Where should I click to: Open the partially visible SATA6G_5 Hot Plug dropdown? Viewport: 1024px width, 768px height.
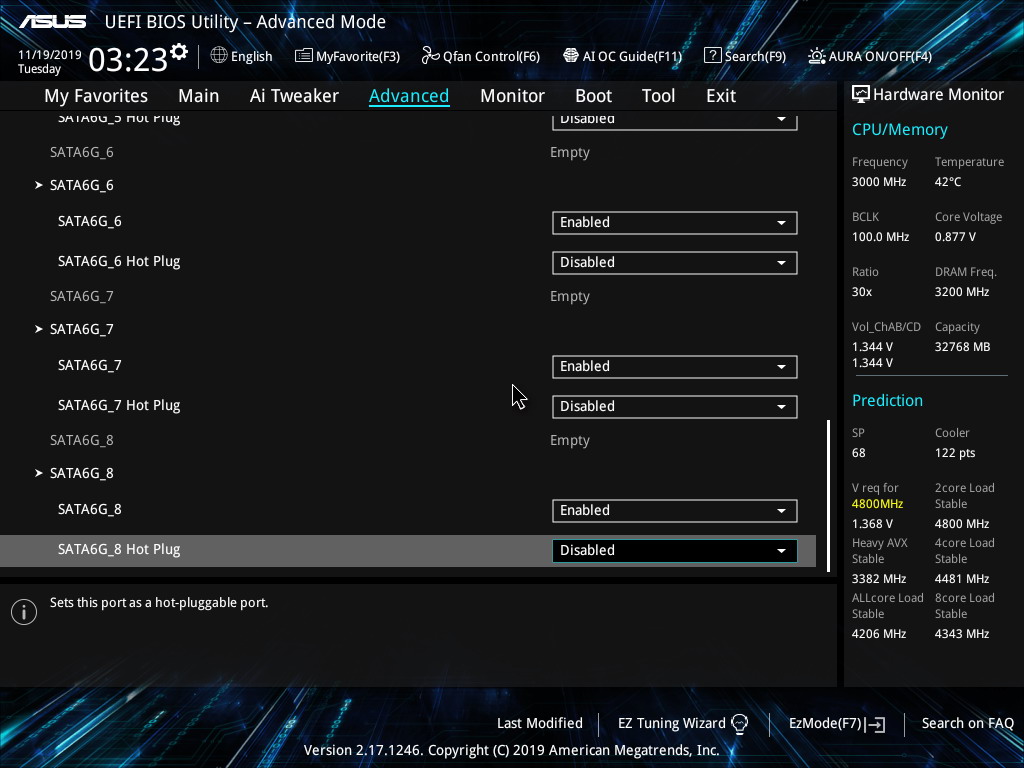click(675, 121)
